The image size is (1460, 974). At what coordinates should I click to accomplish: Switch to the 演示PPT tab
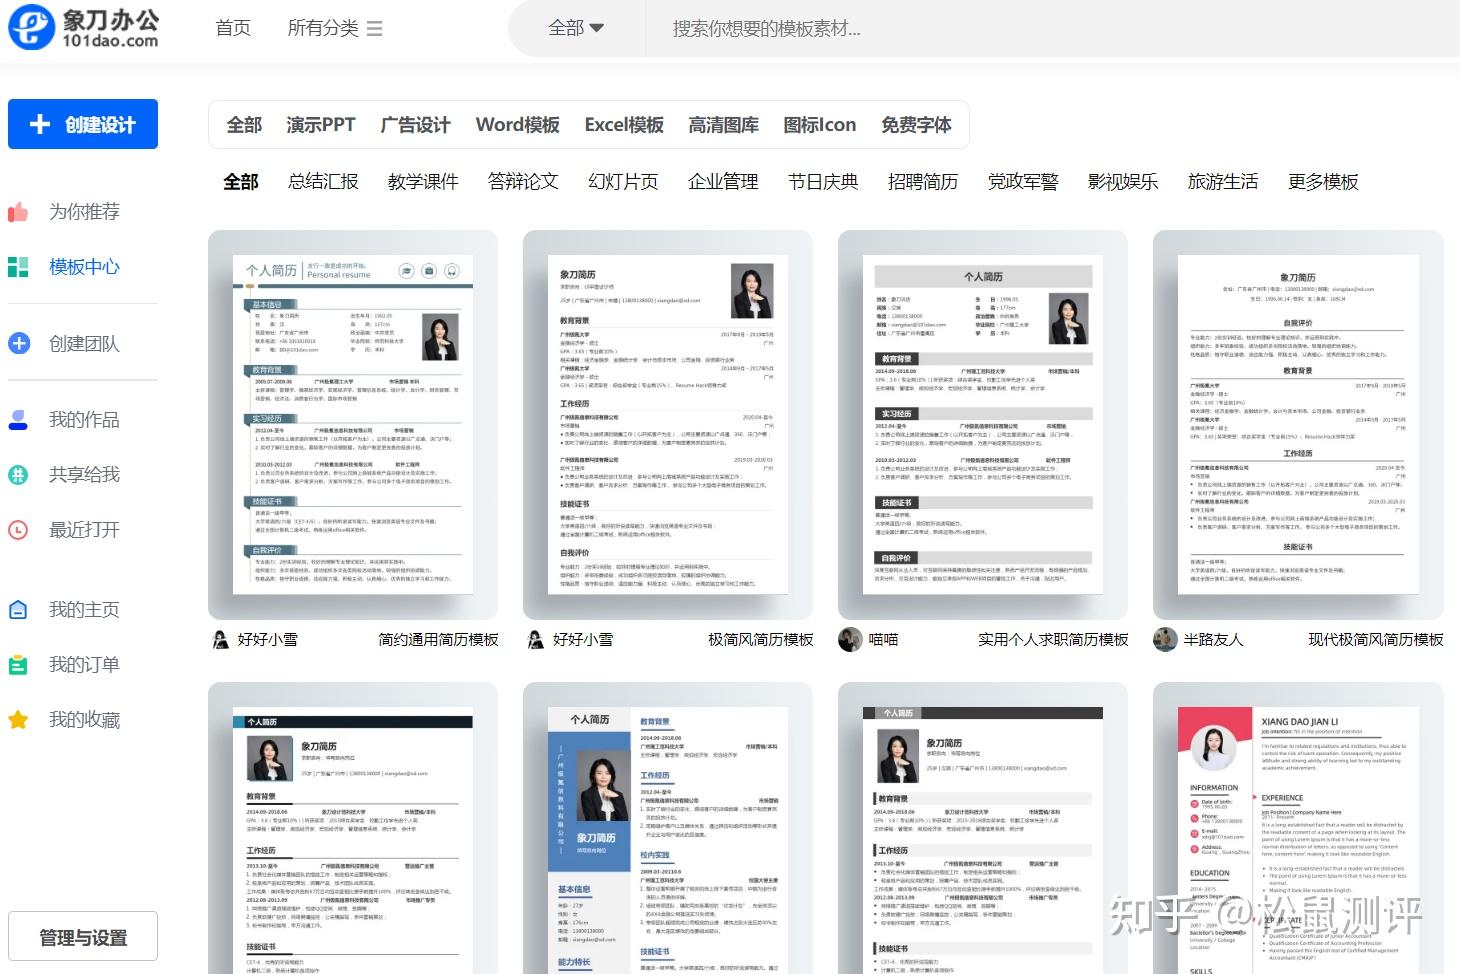(321, 125)
